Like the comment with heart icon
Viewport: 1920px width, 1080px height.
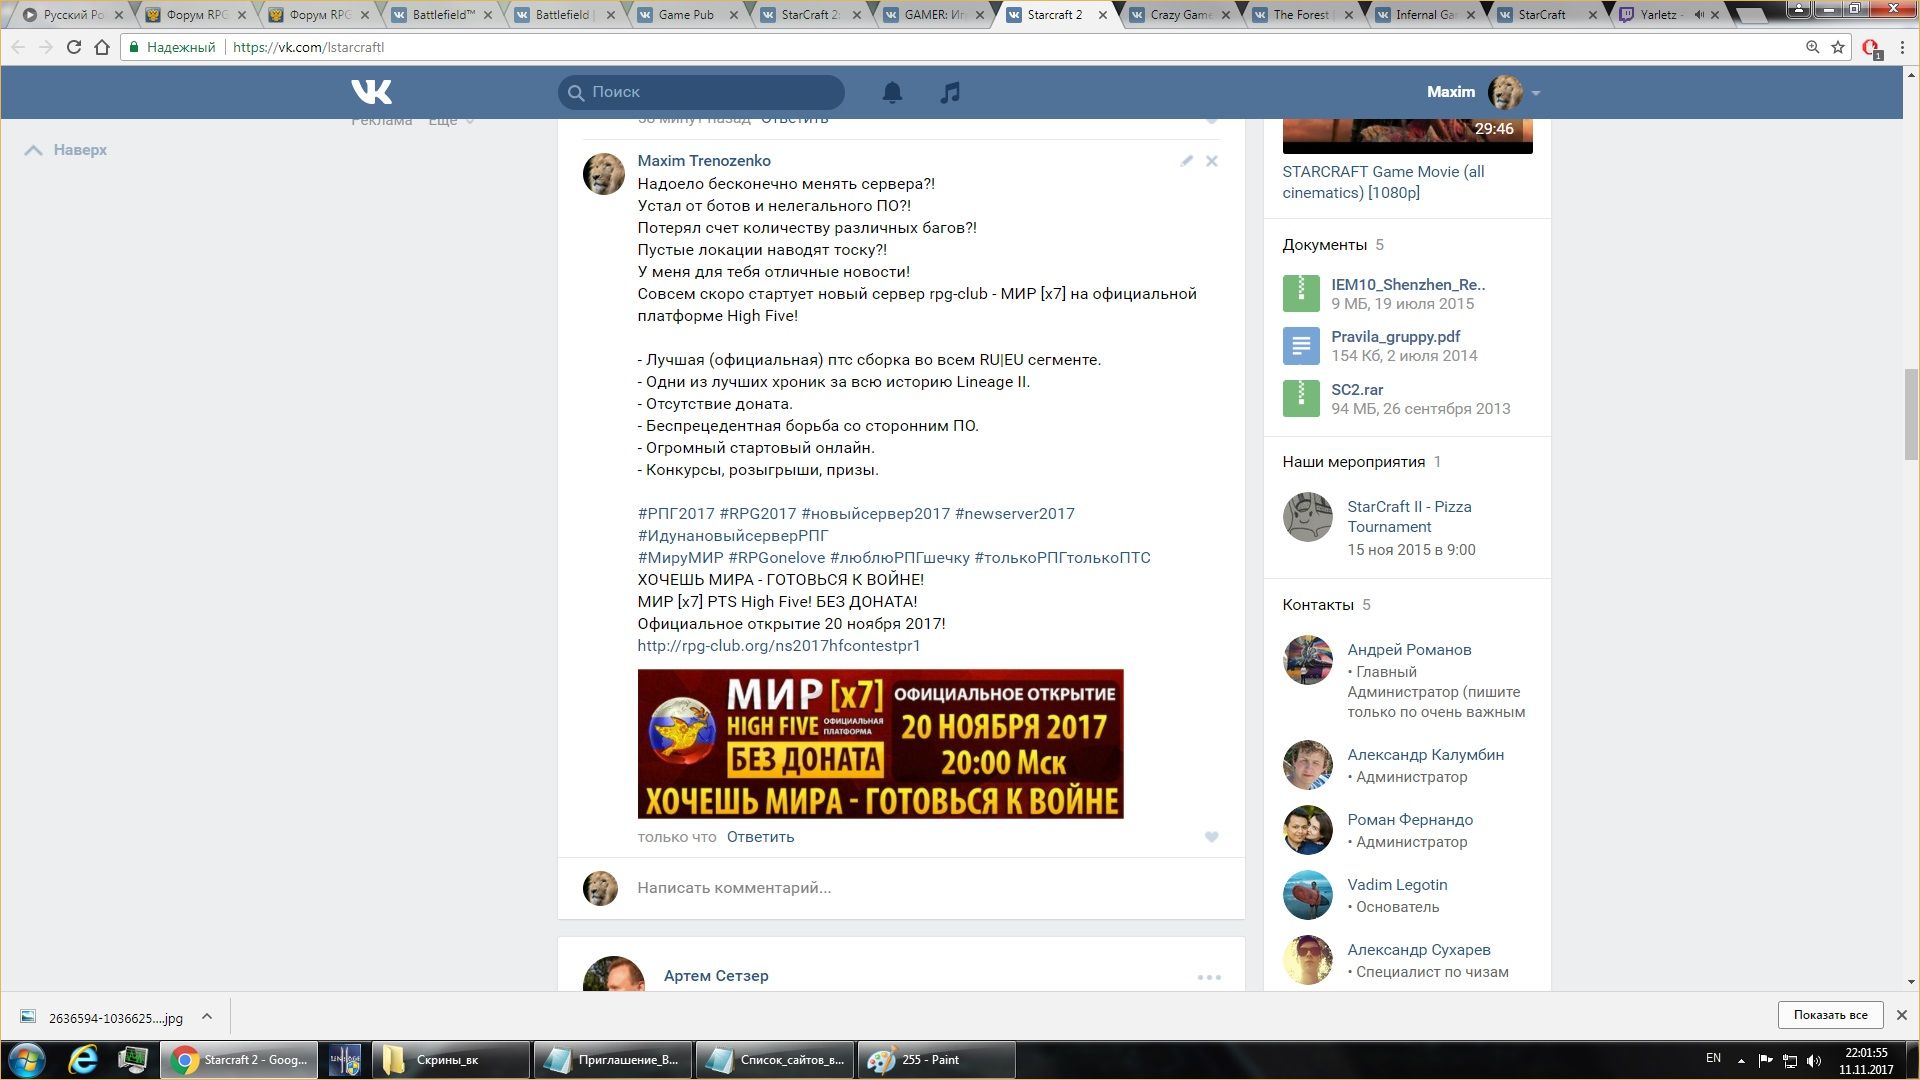[1211, 837]
